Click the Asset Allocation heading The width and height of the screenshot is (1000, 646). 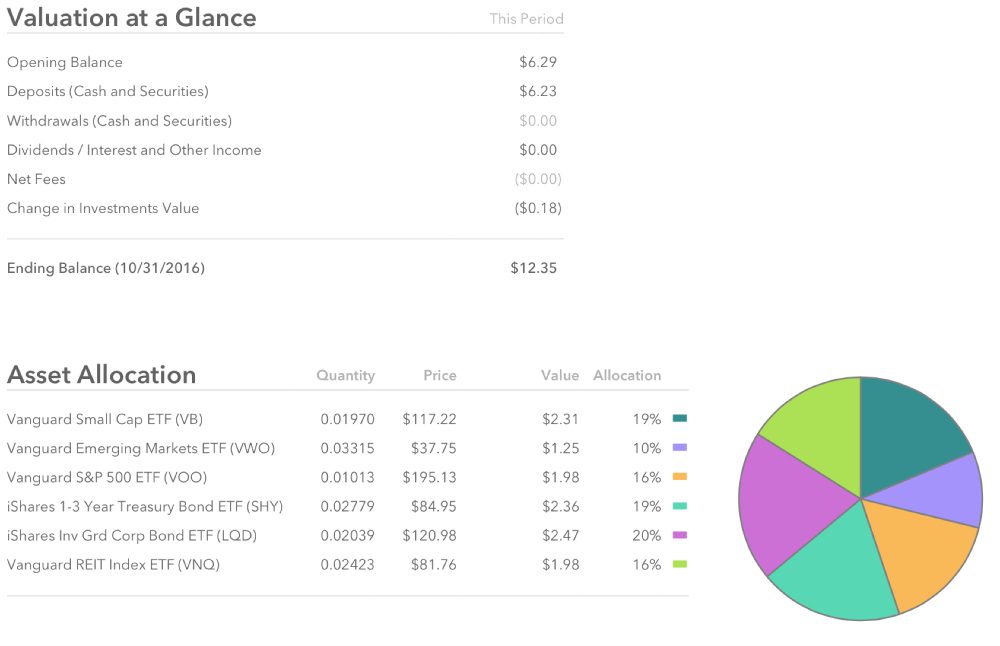click(101, 375)
